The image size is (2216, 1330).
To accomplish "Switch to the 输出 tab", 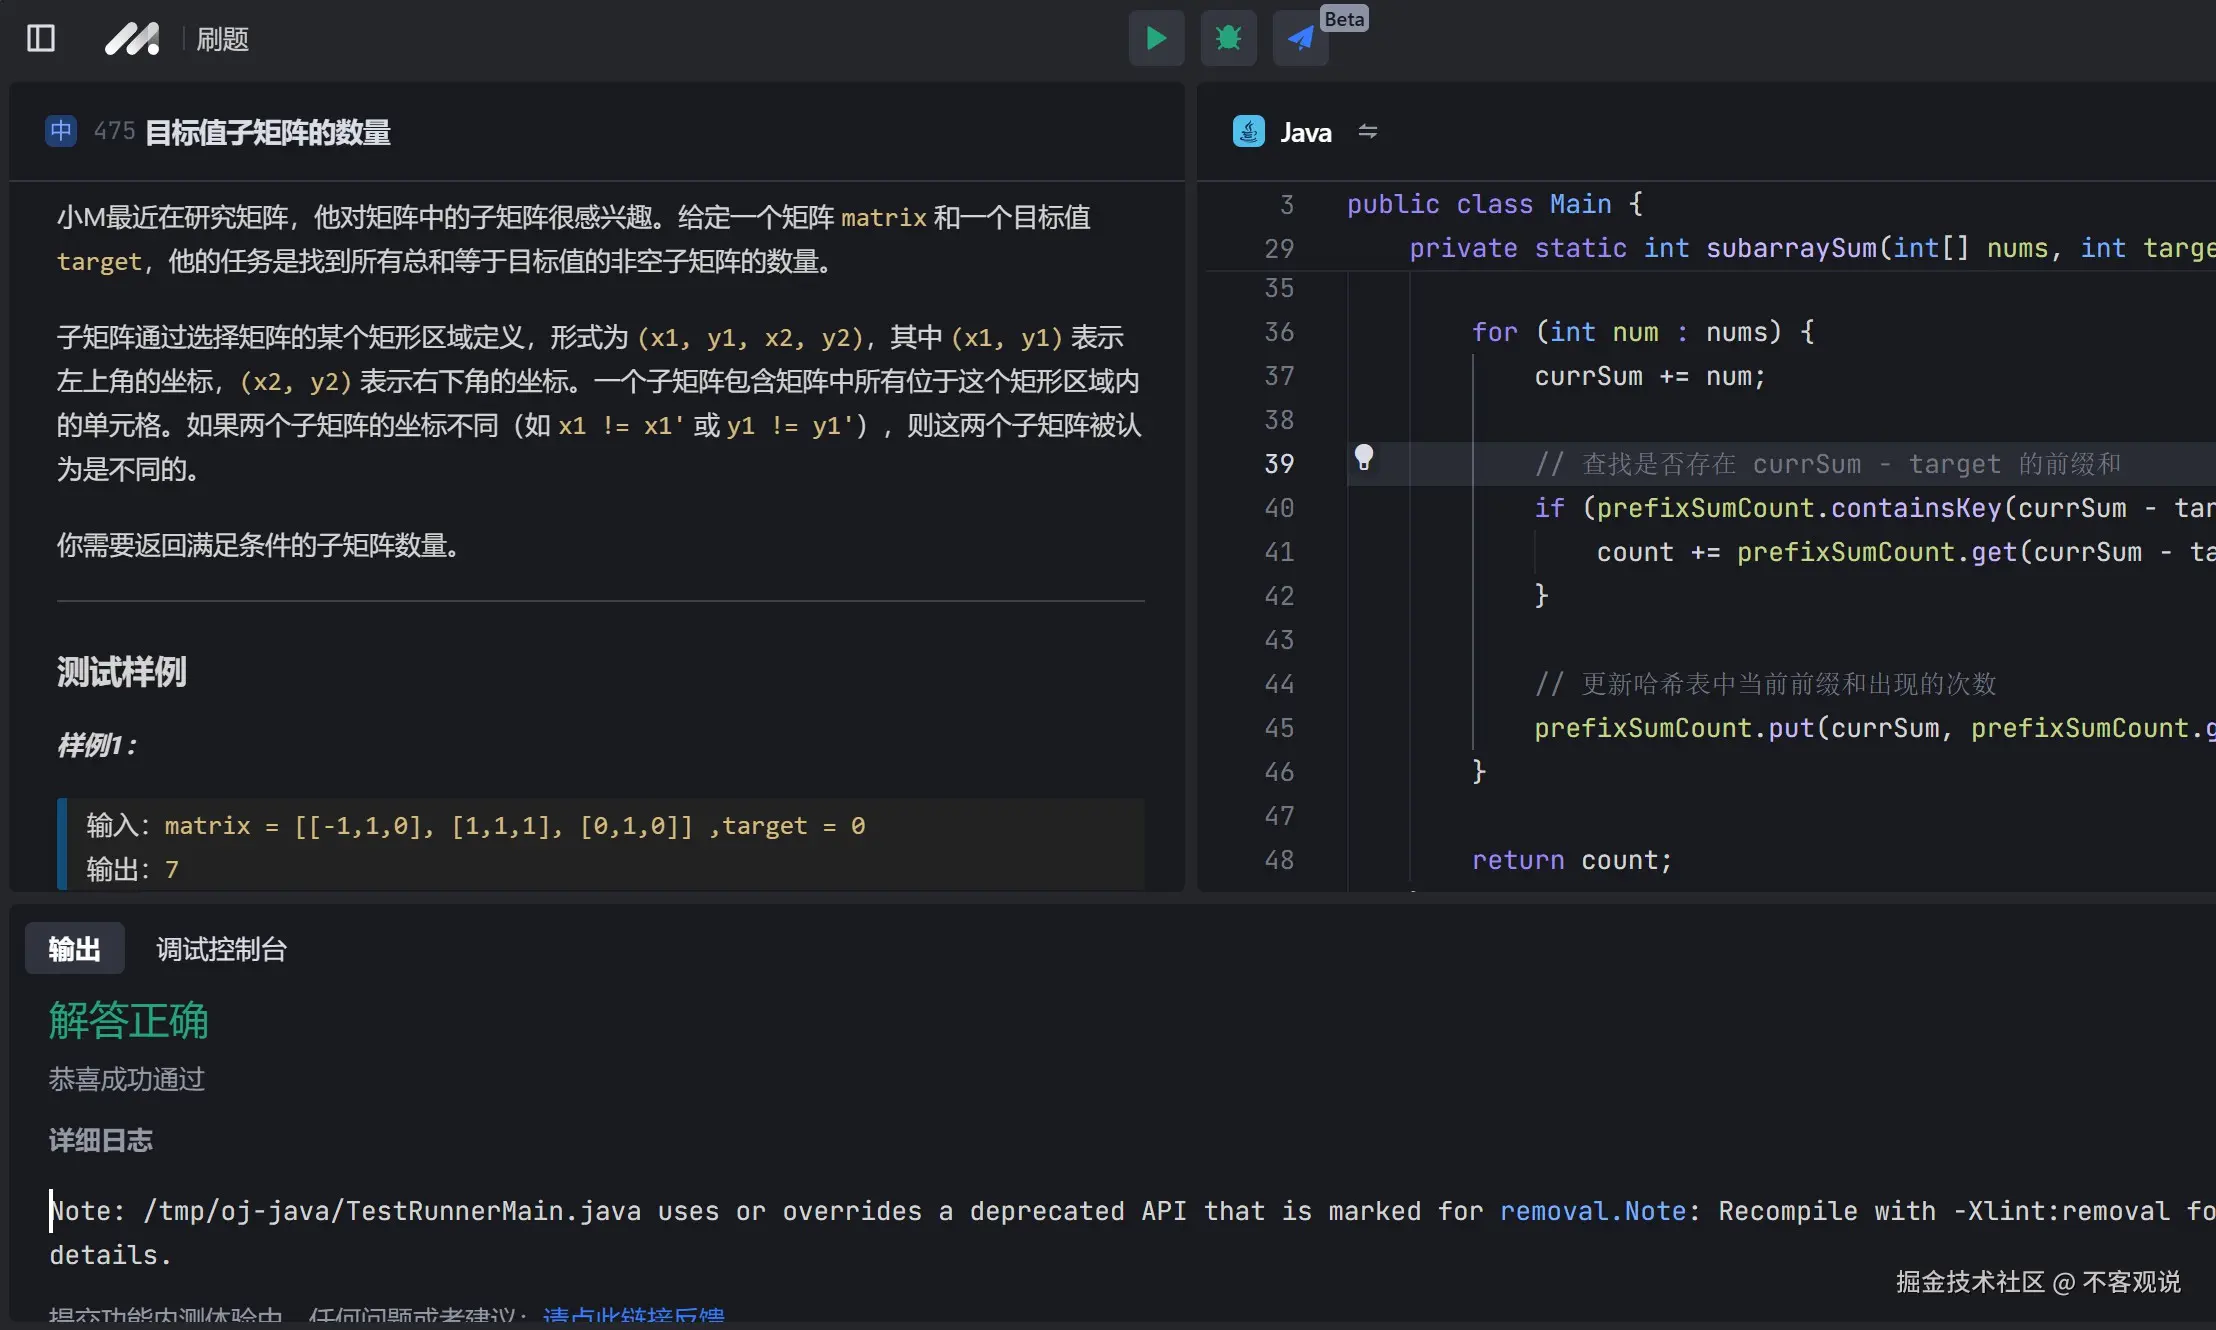I will click(75, 949).
